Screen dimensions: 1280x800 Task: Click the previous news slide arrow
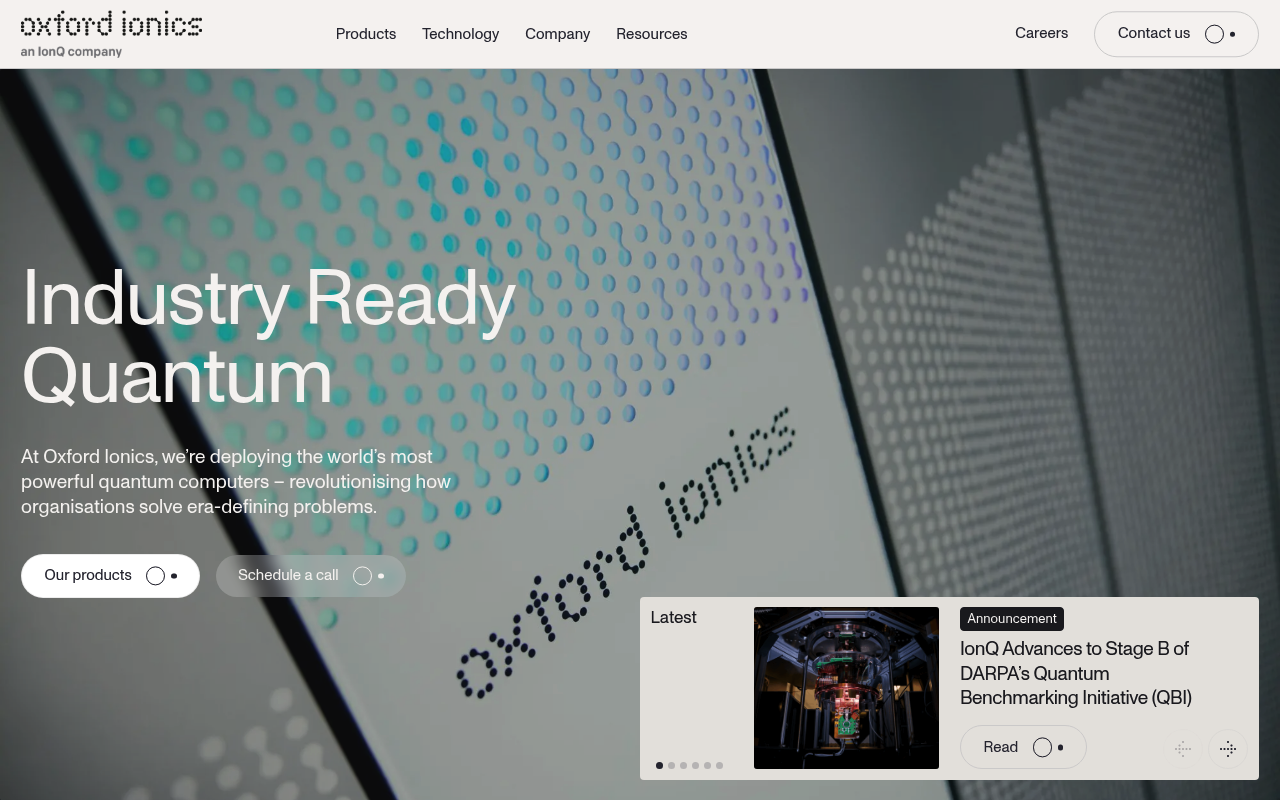pos(1183,749)
